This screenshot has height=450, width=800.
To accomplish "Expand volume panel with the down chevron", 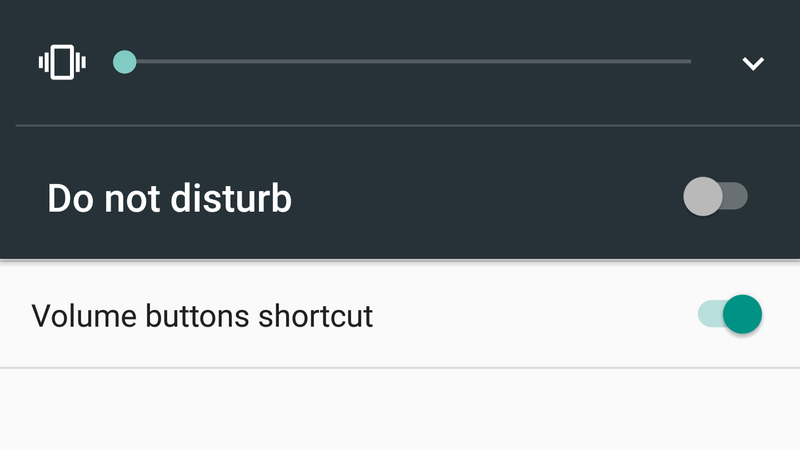I will [x=753, y=63].
